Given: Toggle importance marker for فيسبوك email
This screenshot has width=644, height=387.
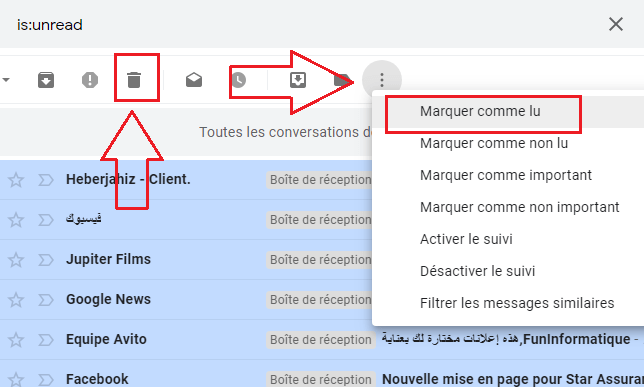Looking at the screenshot, I should [x=46, y=220].
